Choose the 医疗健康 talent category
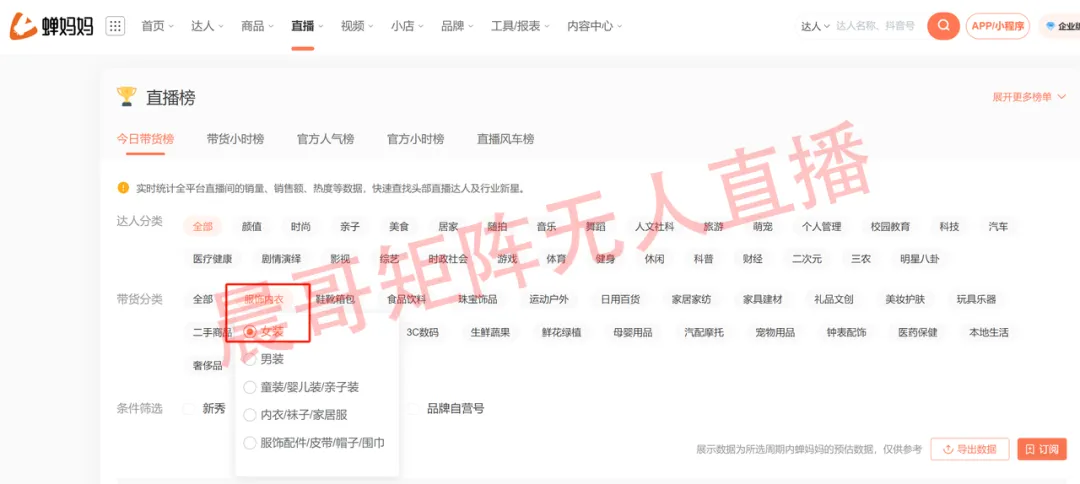The image size is (1080, 484). point(212,260)
